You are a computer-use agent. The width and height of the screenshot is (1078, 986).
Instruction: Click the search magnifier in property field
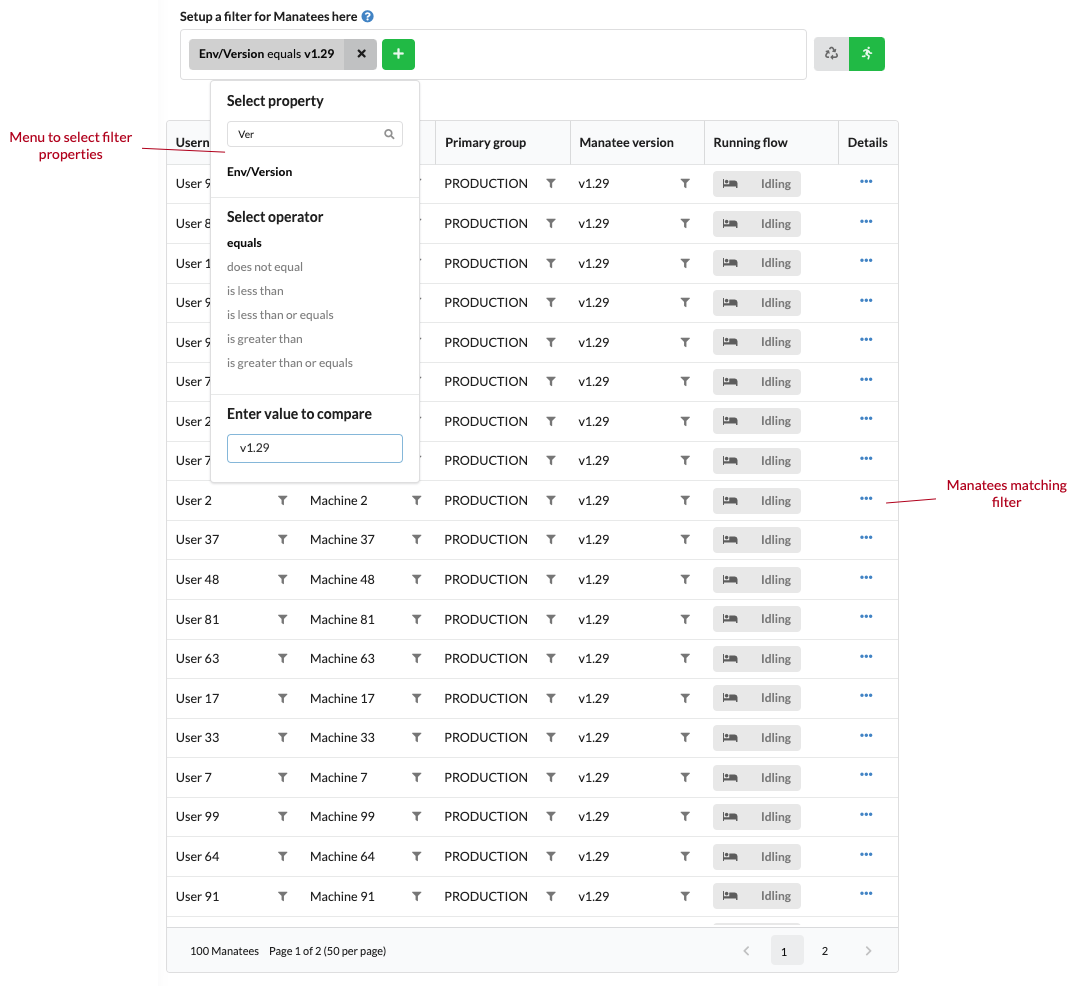click(x=389, y=134)
